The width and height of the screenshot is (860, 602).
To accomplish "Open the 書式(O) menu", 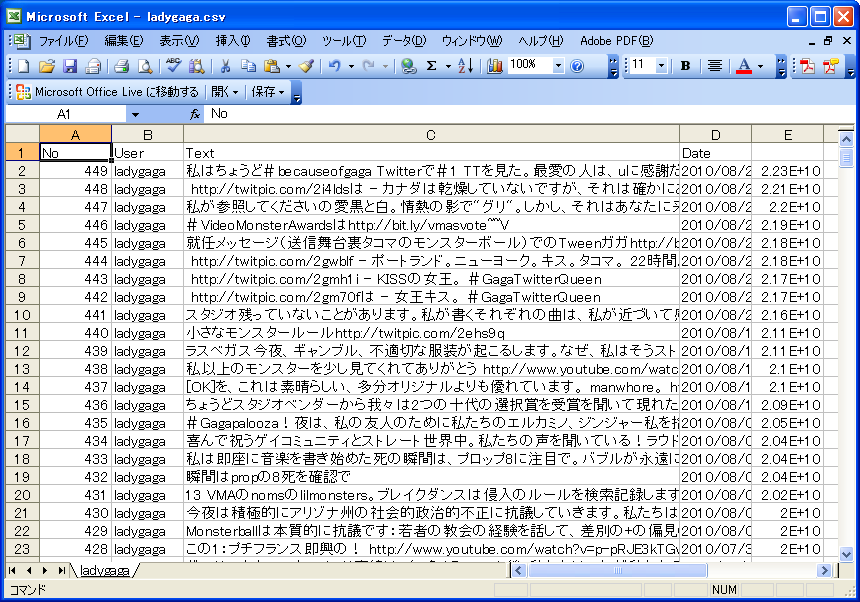I will (x=286, y=41).
